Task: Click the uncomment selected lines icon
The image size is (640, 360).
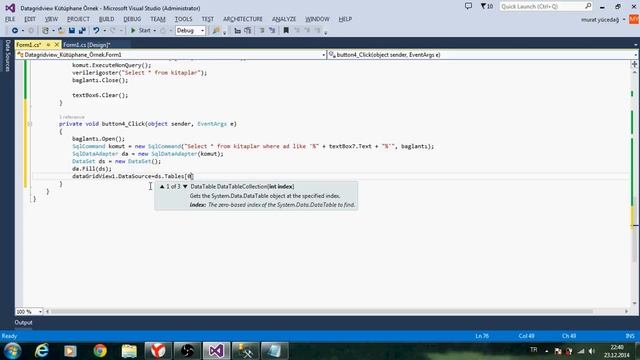Action: point(272,31)
